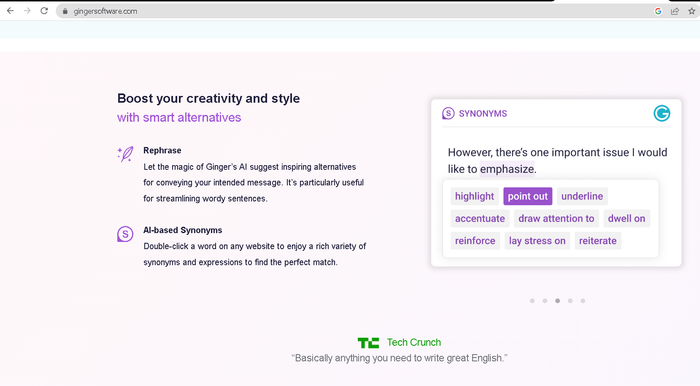
Task: Choose the 'accentuate' synonym
Action: pyautogui.click(x=480, y=219)
